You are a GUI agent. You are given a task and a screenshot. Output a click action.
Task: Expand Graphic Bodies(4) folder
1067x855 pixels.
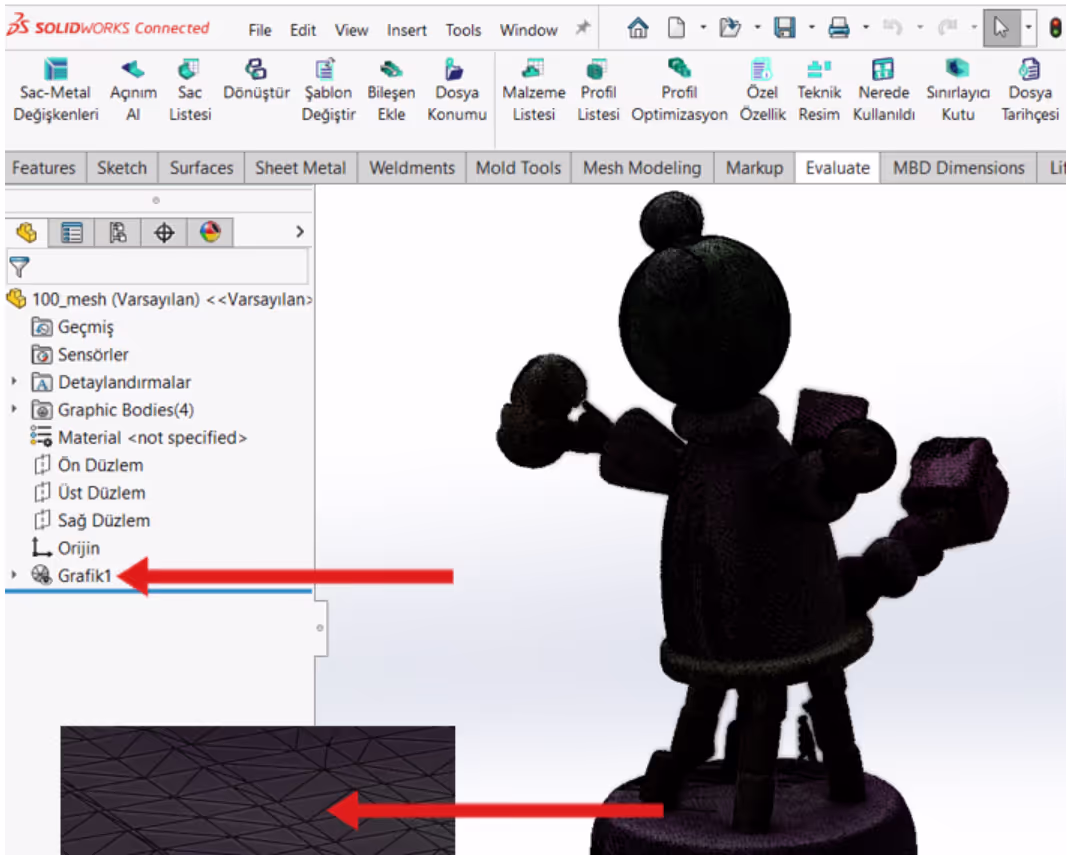[14, 409]
